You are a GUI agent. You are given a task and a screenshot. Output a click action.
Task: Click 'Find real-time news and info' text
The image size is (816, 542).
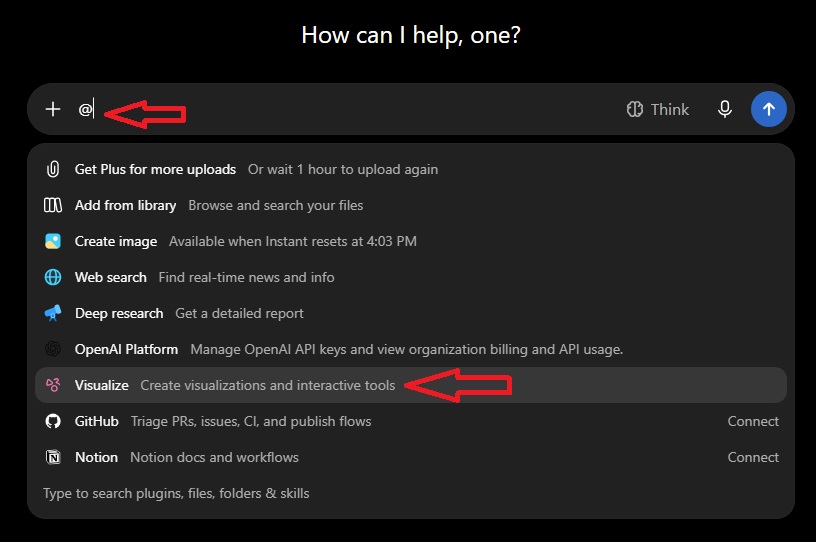246,277
